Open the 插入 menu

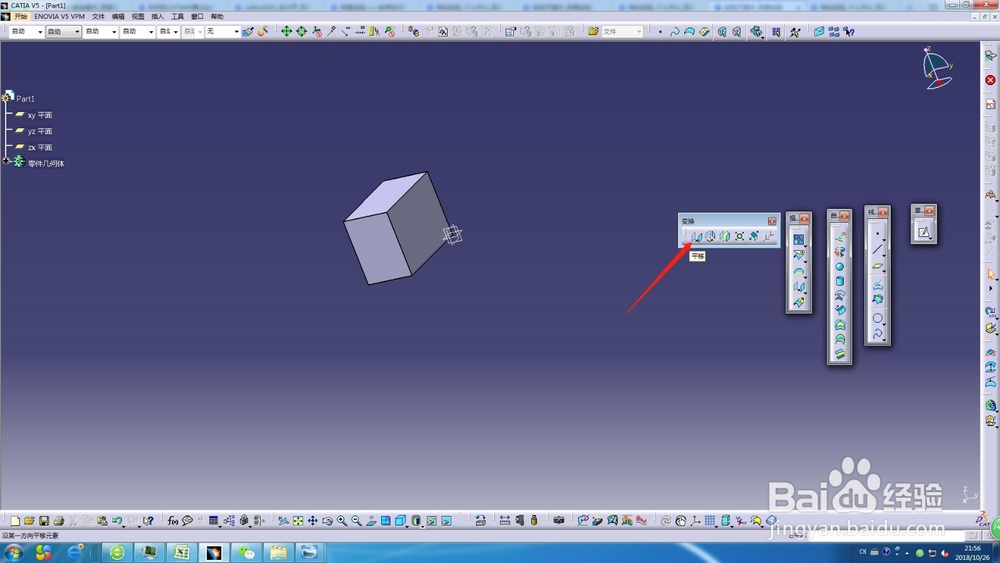(x=158, y=17)
